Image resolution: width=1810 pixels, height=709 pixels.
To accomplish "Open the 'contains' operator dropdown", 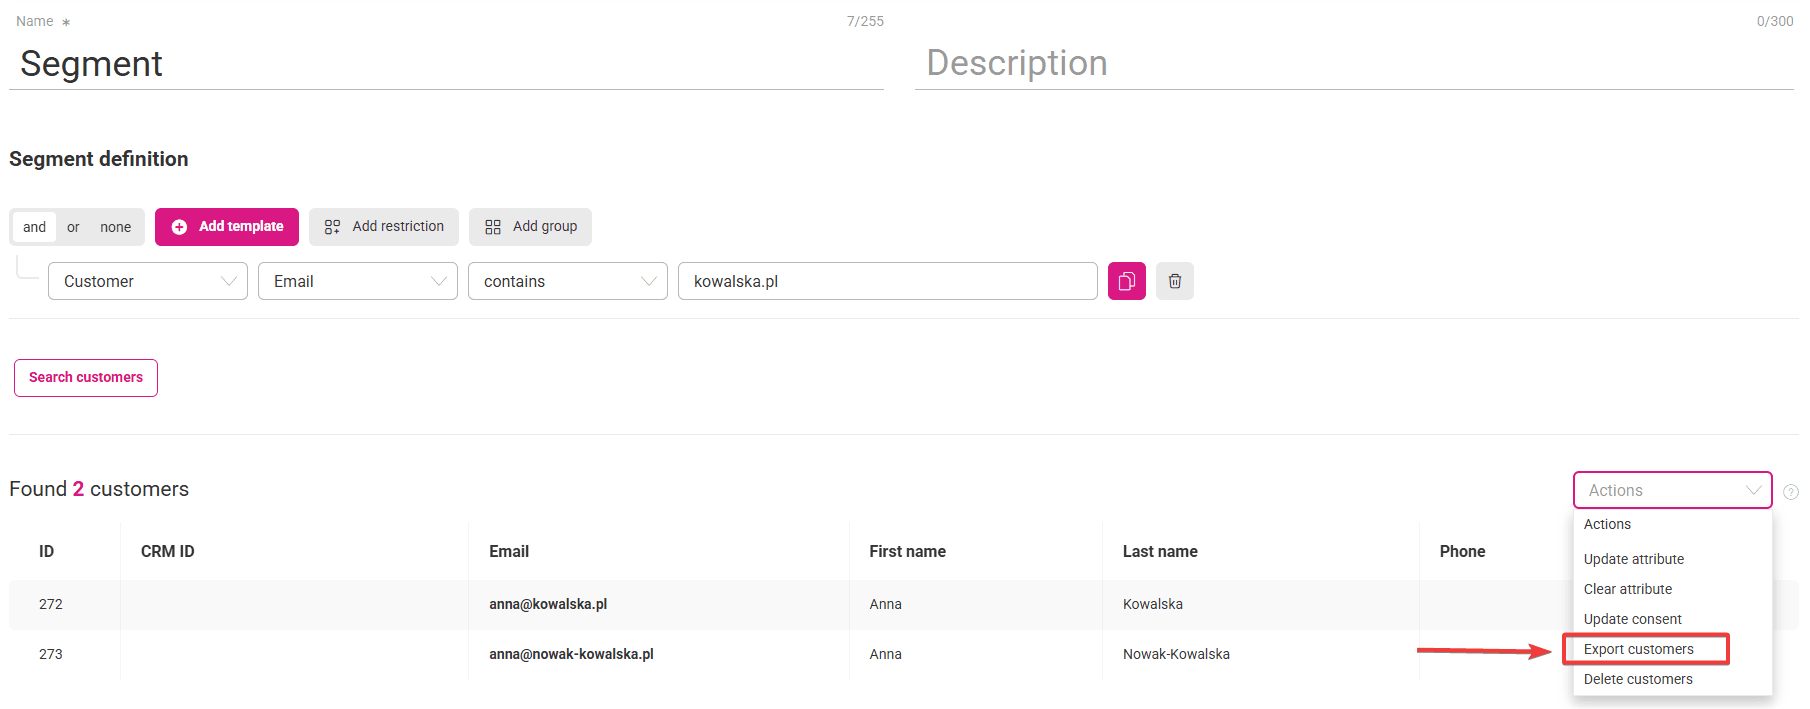I will click(567, 281).
